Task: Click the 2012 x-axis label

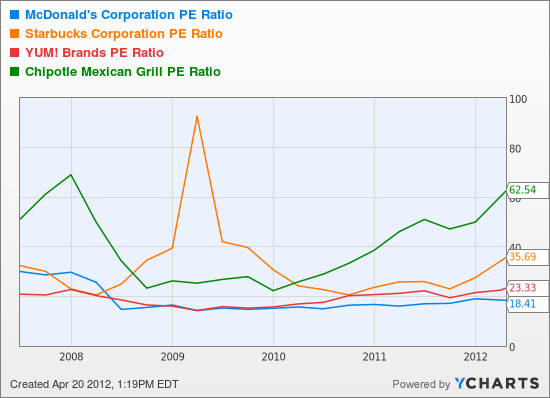Action: (475, 357)
